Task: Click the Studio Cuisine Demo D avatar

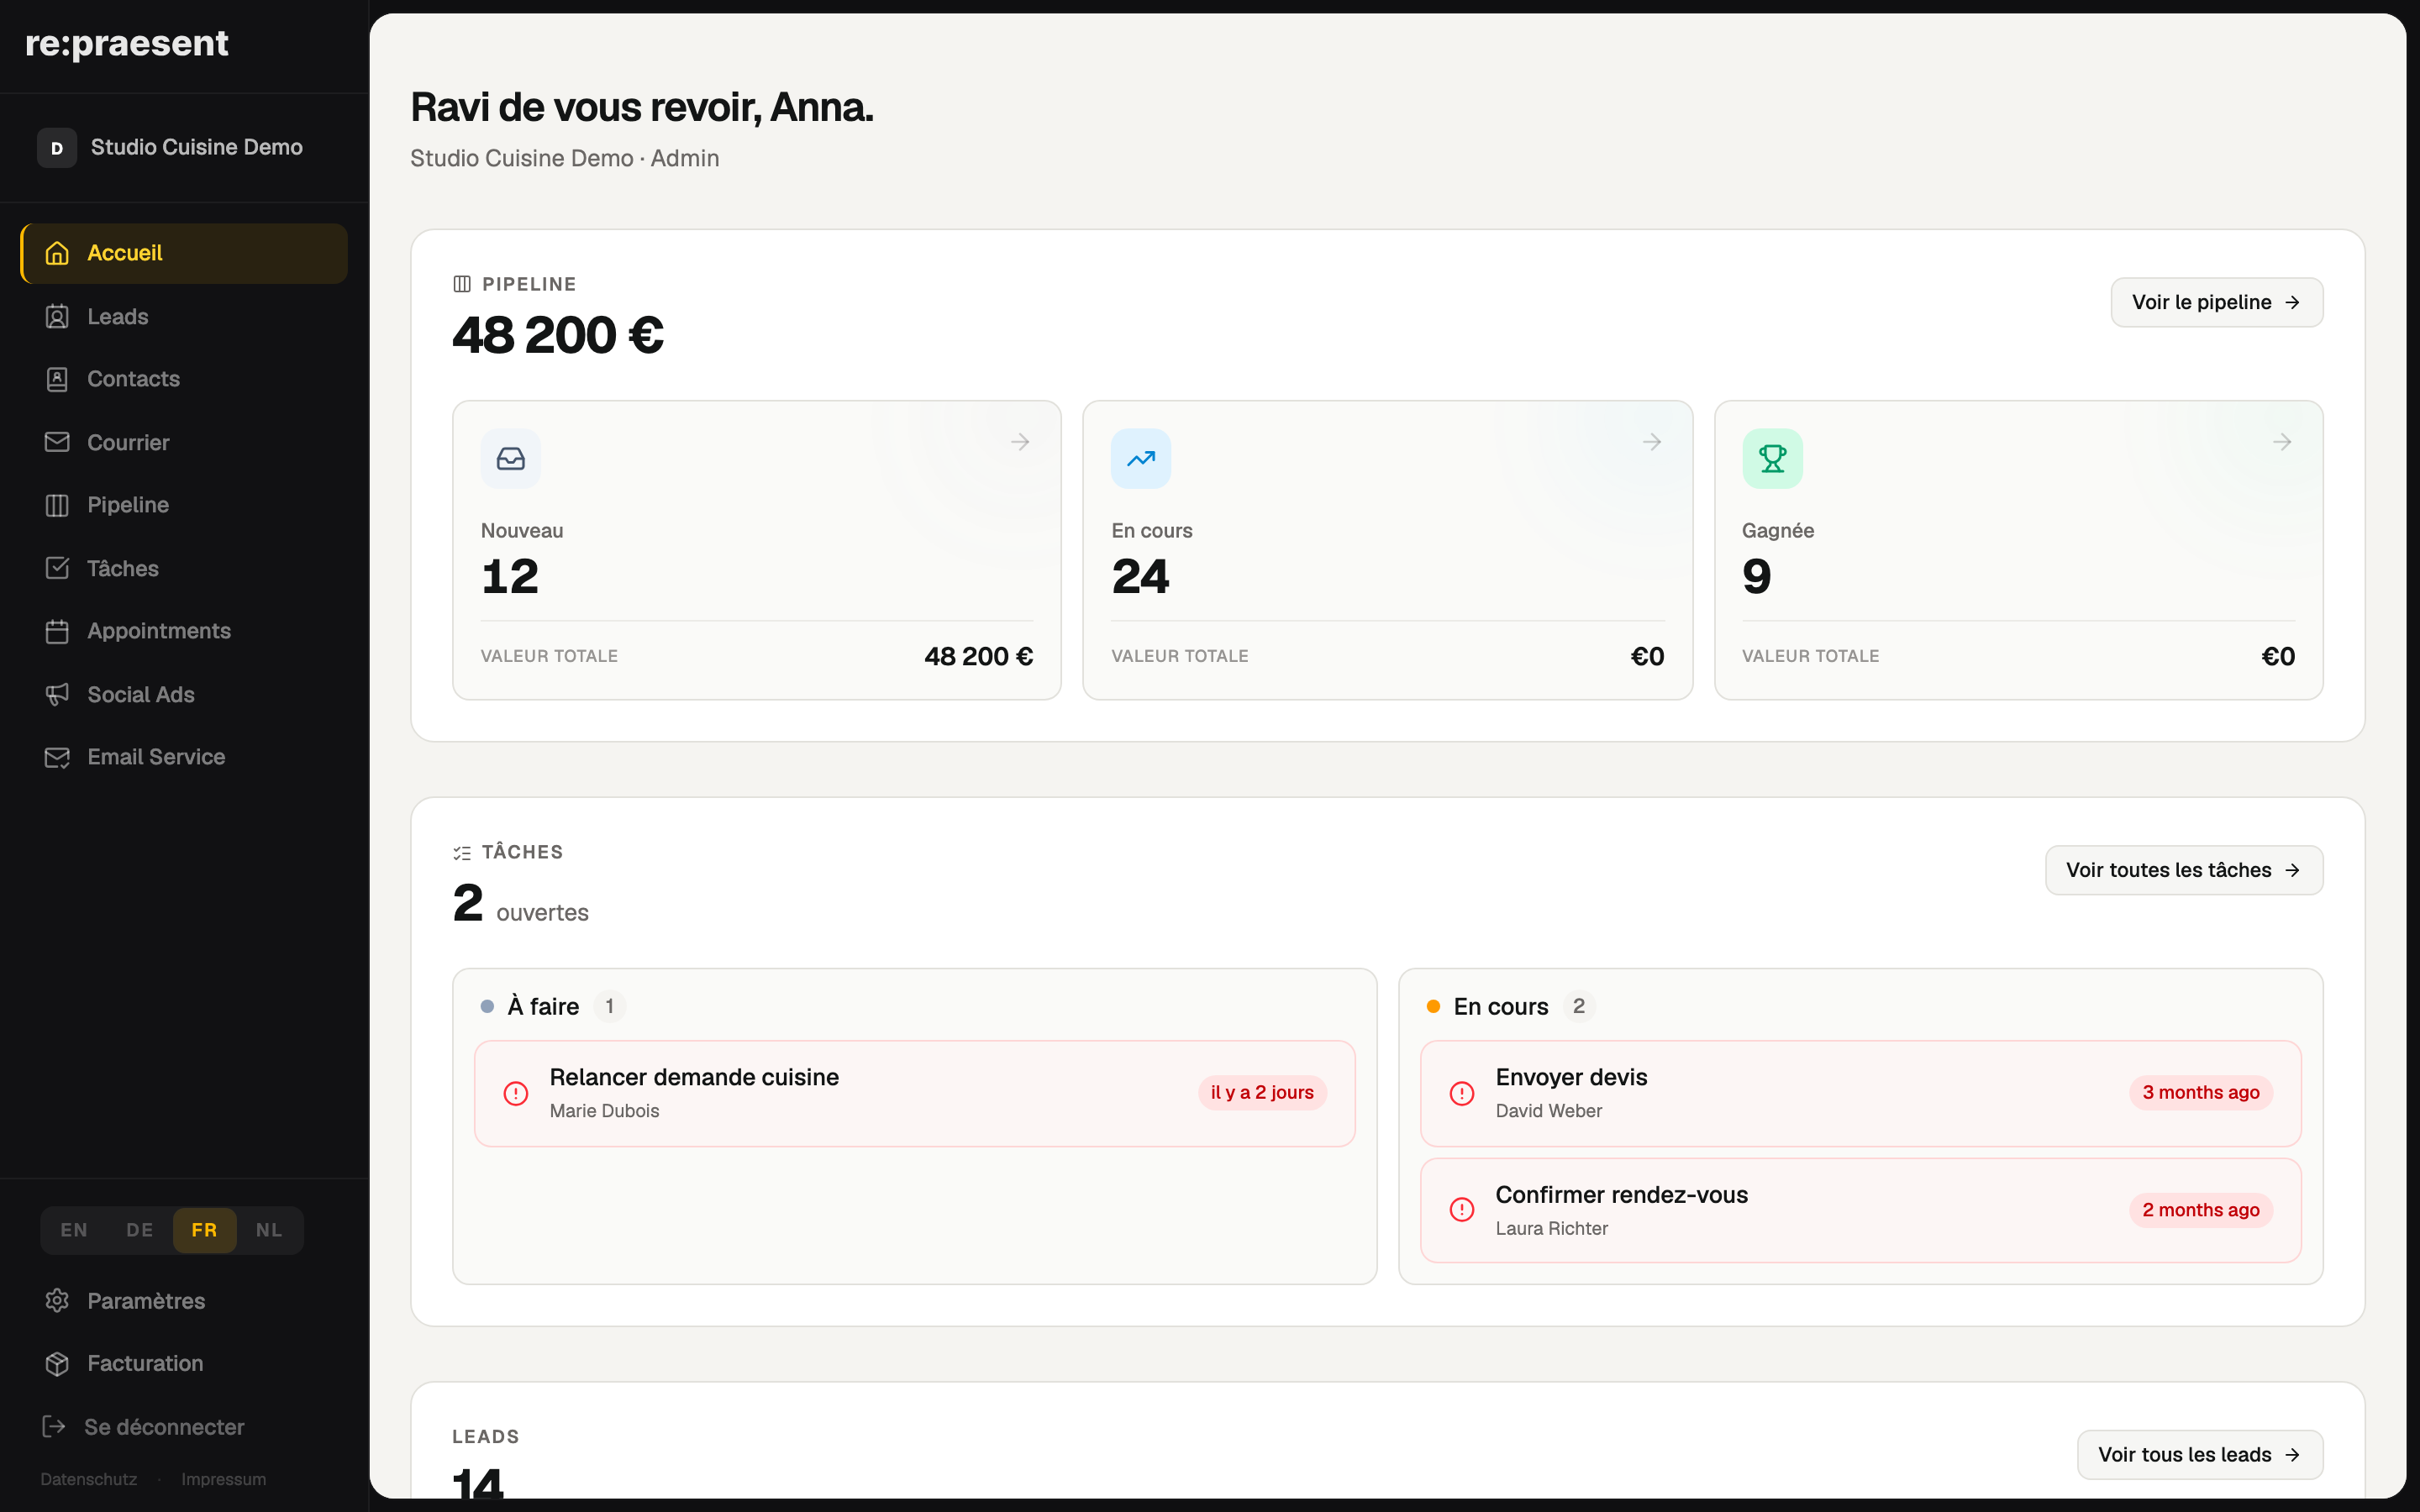Action: pos(57,148)
